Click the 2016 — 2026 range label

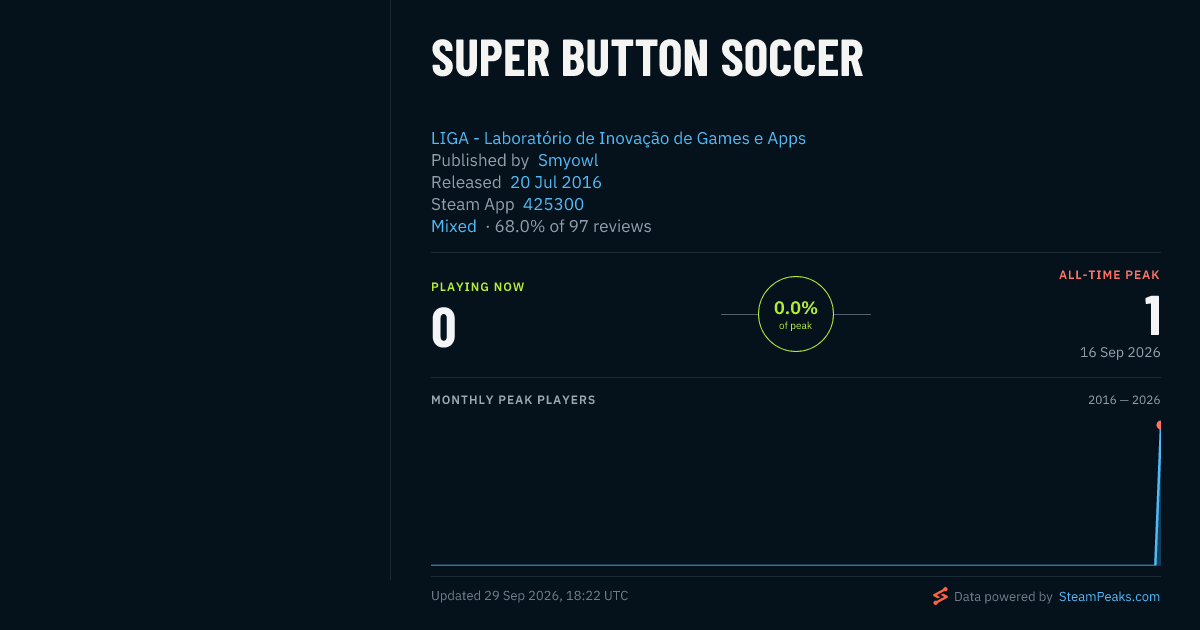[x=1124, y=400]
